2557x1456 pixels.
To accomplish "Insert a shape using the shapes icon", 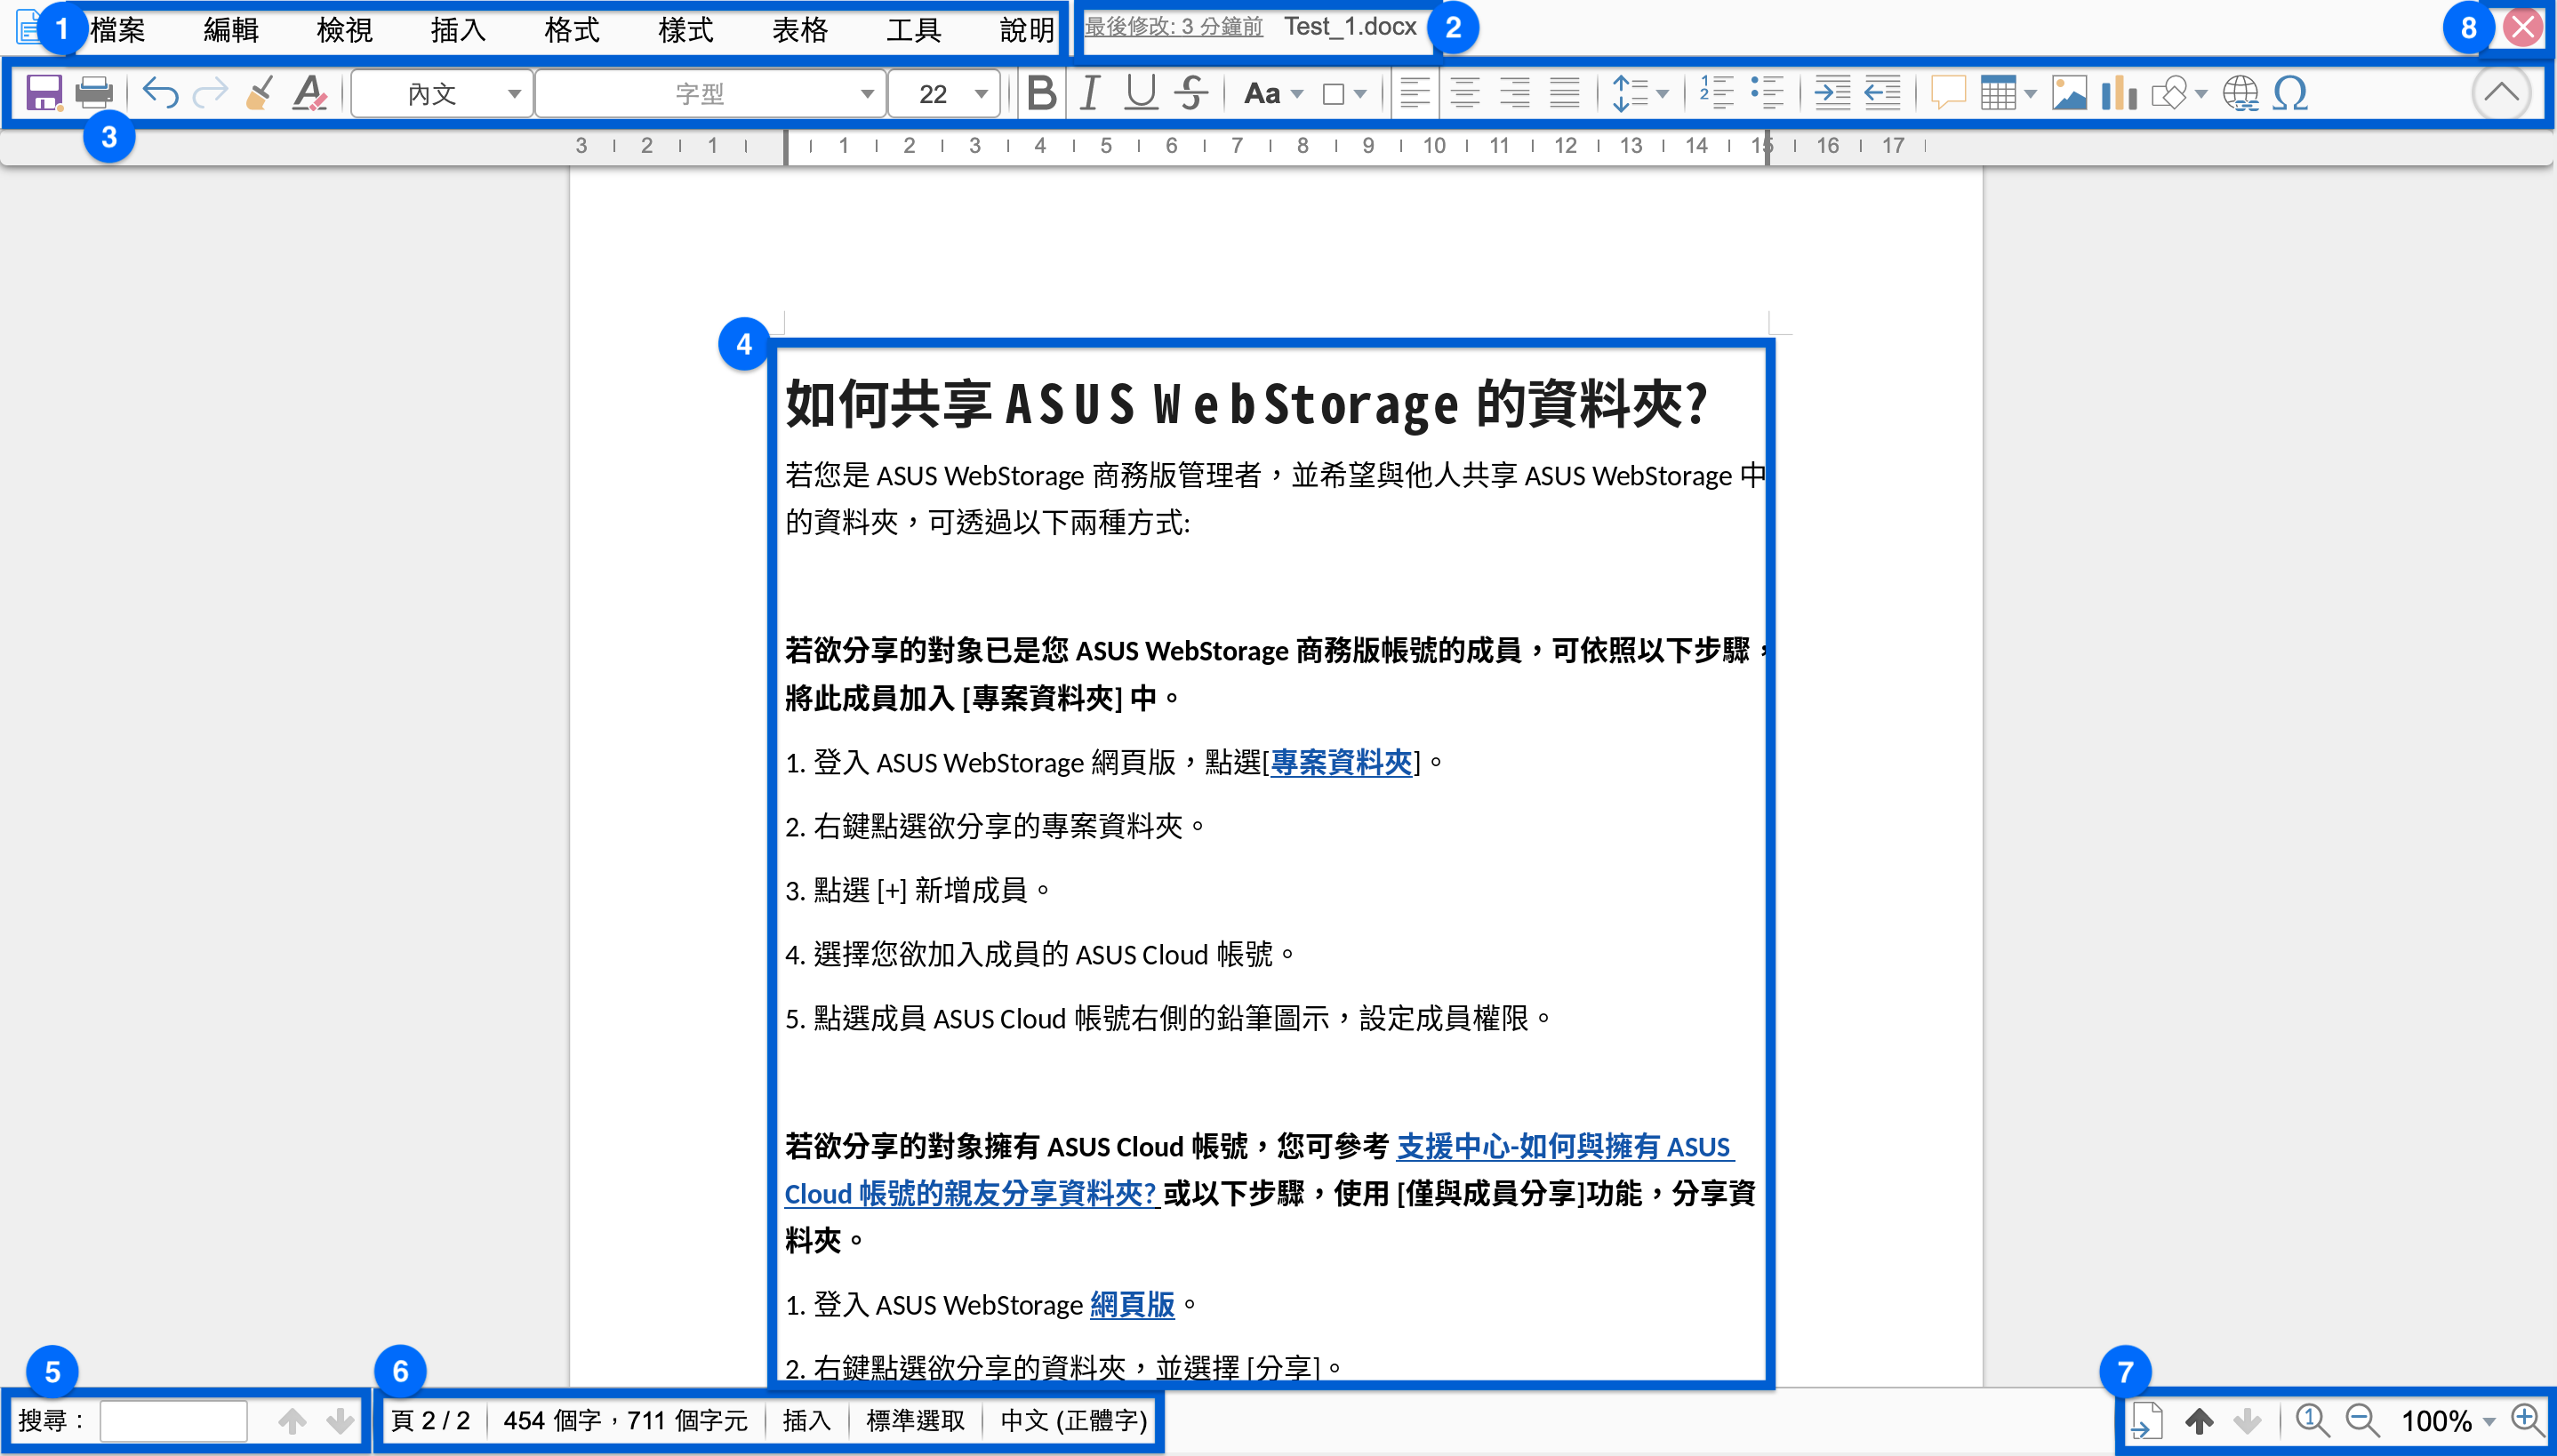I will point(2168,93).
